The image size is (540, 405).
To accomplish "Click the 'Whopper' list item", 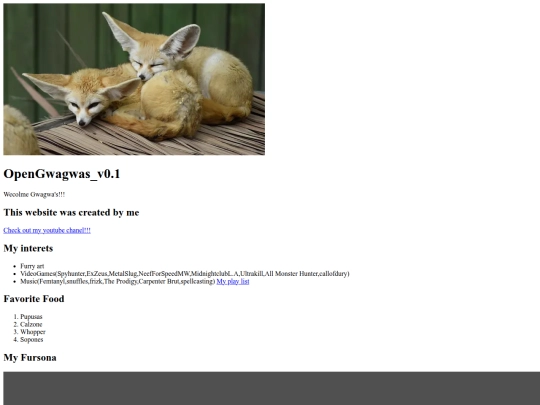I will coord(33,332).
